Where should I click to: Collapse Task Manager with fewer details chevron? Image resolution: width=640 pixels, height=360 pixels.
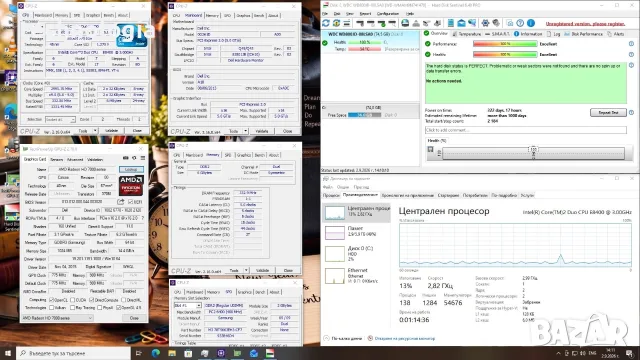pyautogui.click(x=326, y=338)
